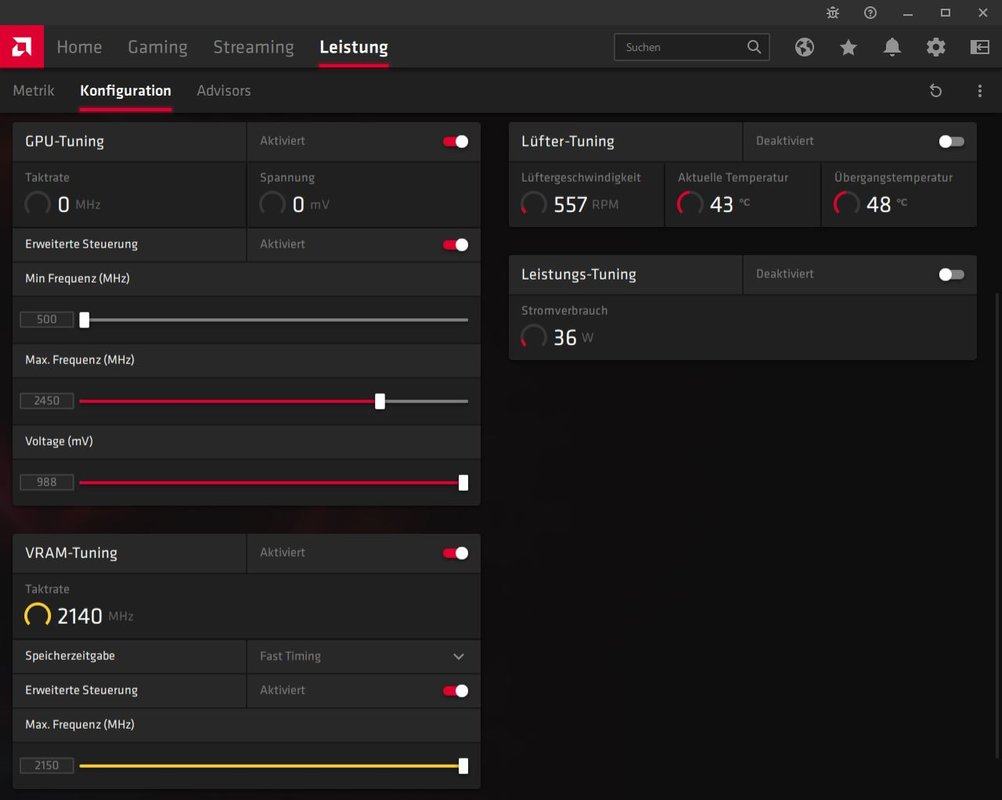This screenshot has width=1002, height=800.
Task: Toggle GPU Erweiterte Steuerung switch
Action: click(456, 245)
